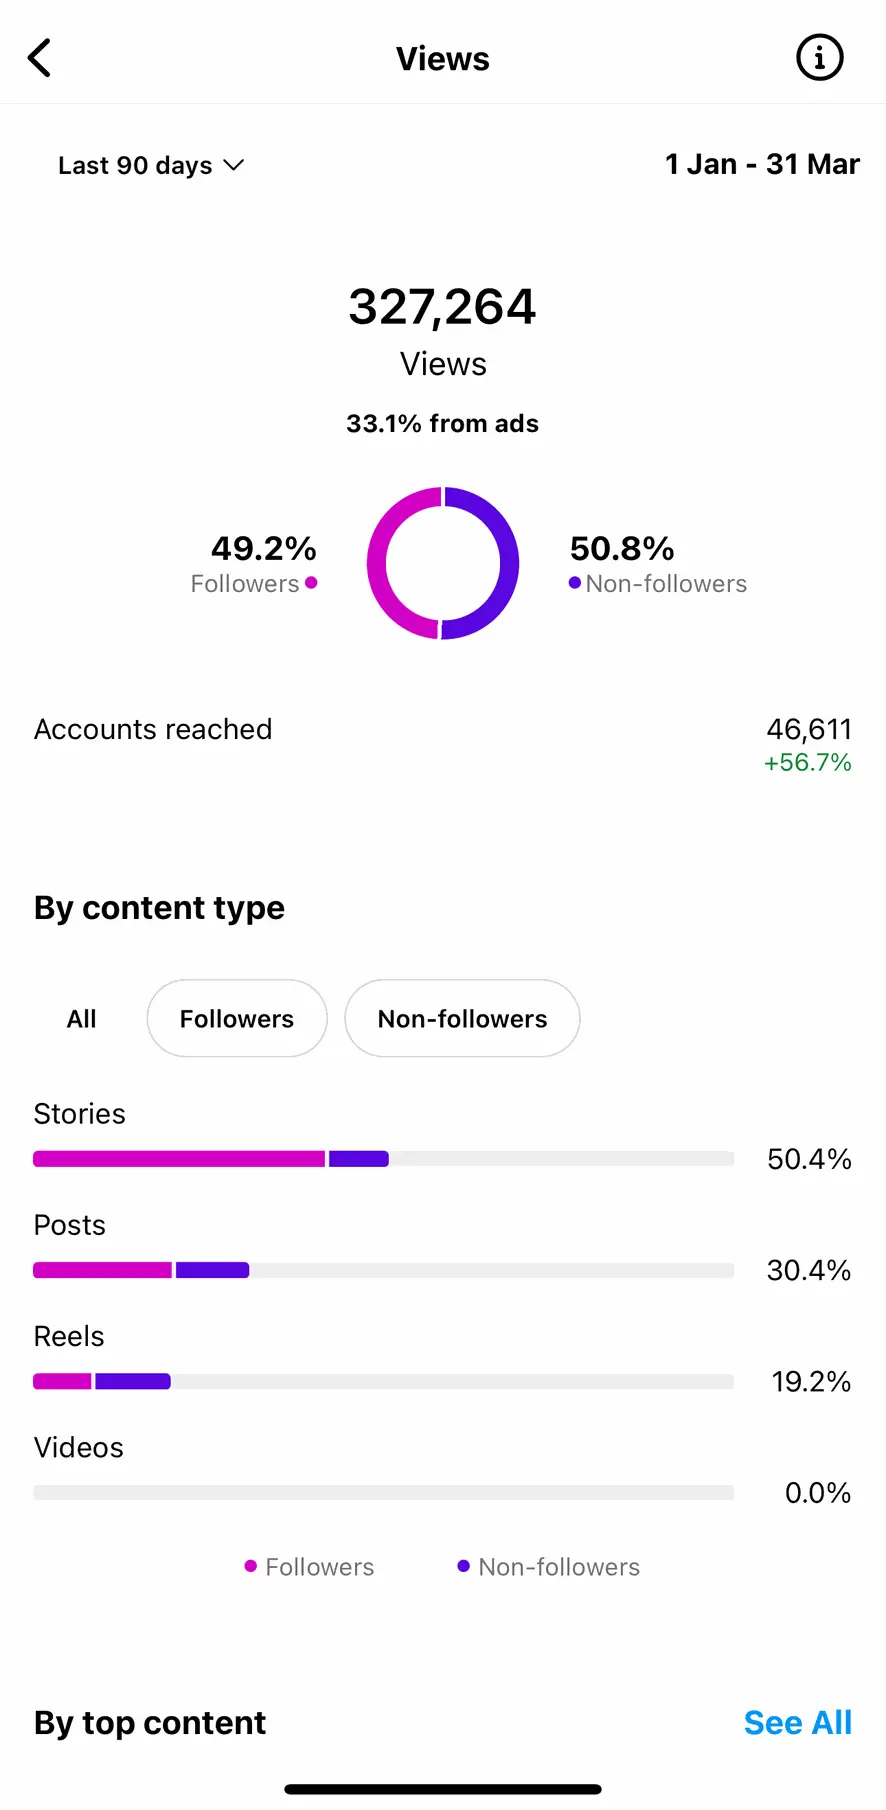
Task: Tap the 327,264 Views total
Action: 443,332
